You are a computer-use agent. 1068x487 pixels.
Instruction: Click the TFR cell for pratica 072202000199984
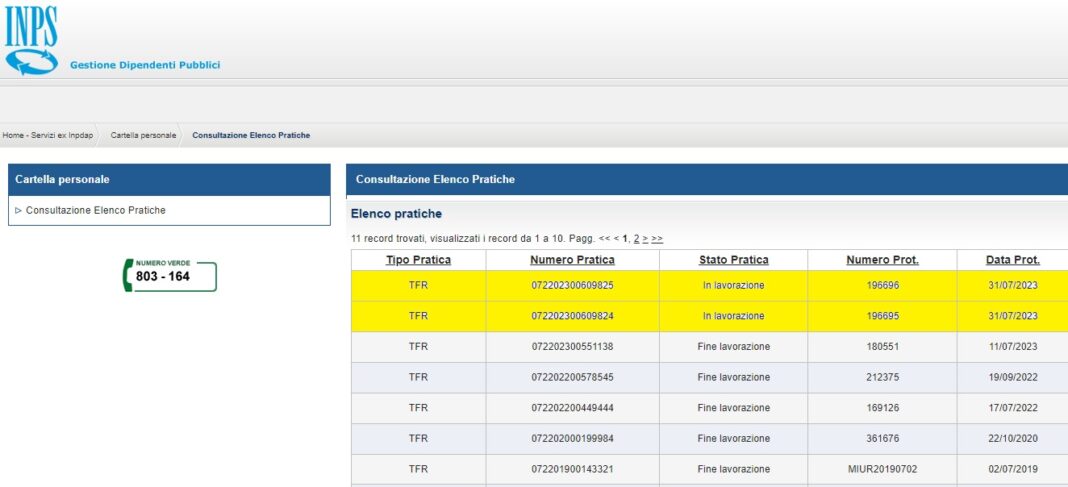tap(418, 439)
